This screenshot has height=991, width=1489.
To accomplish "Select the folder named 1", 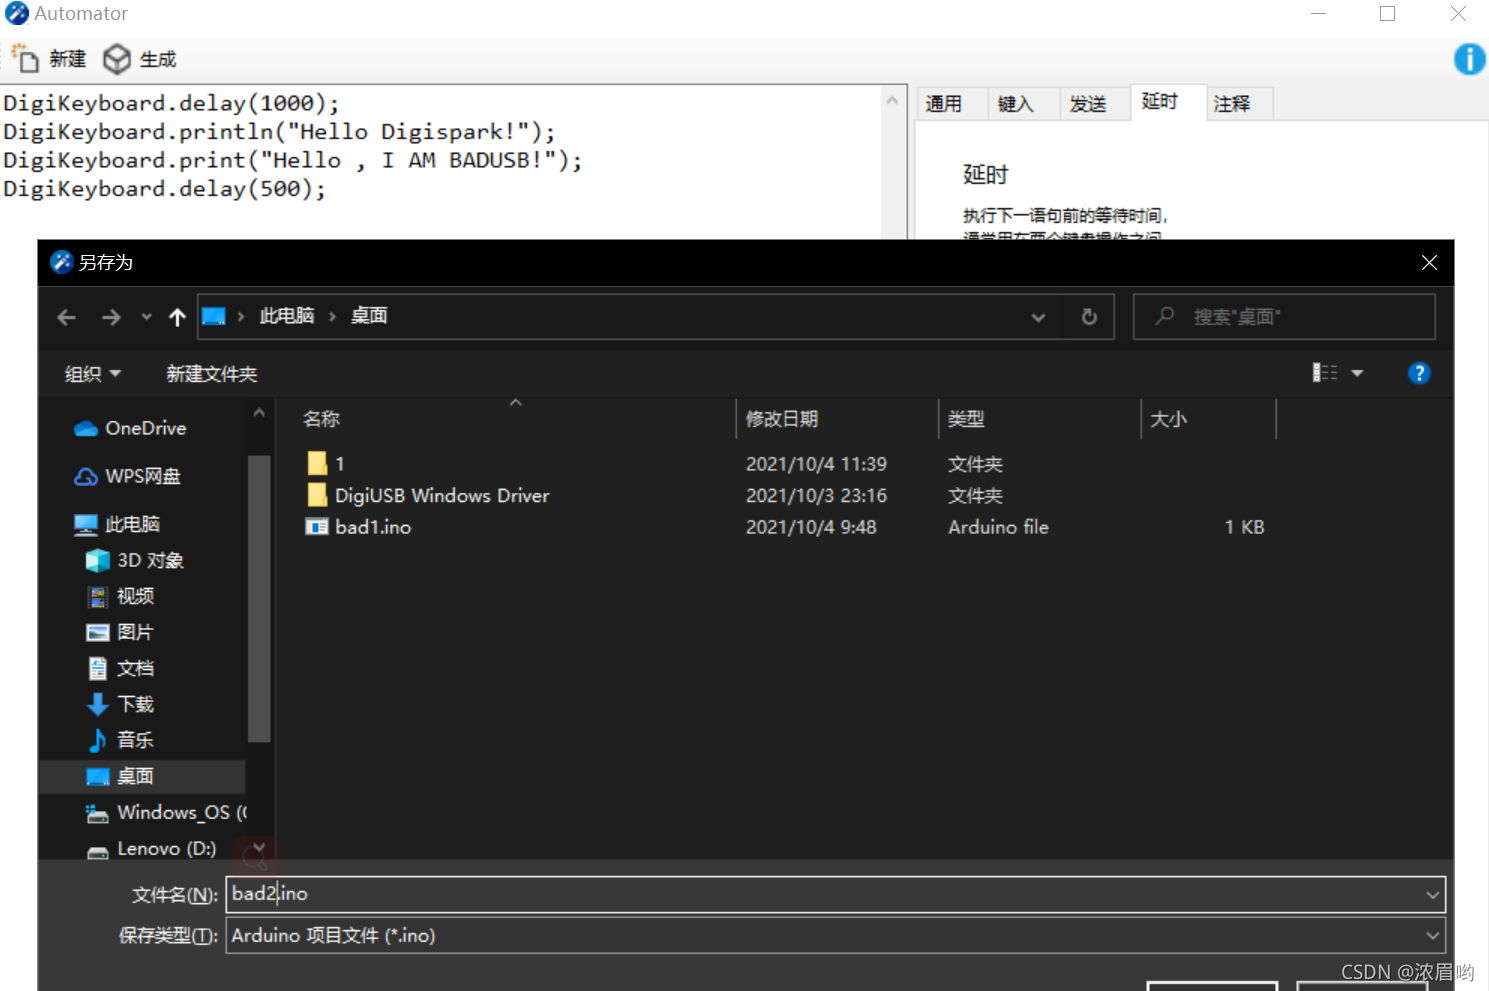I will tap(326, 463).
